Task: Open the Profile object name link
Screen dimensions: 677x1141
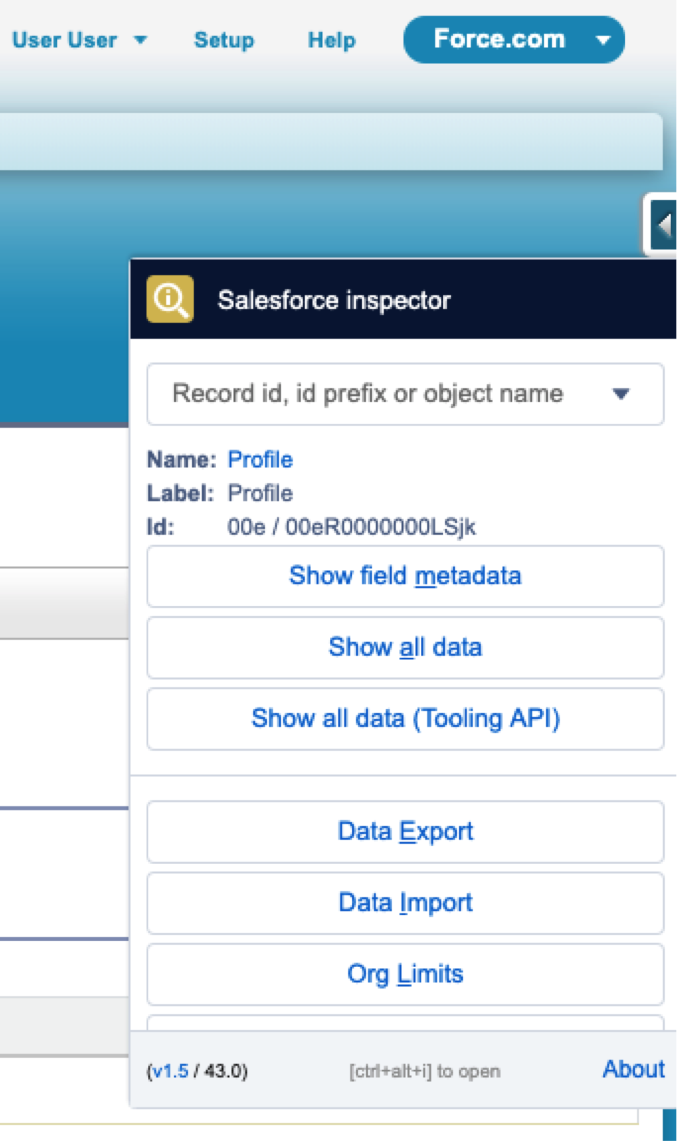Action: [260, 460]
